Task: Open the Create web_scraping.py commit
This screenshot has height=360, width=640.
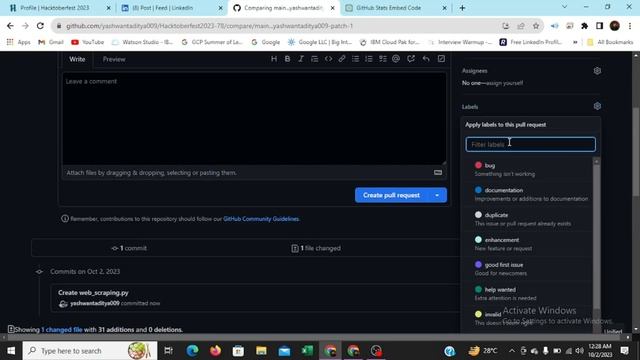Action: click(x=93, y=293)
